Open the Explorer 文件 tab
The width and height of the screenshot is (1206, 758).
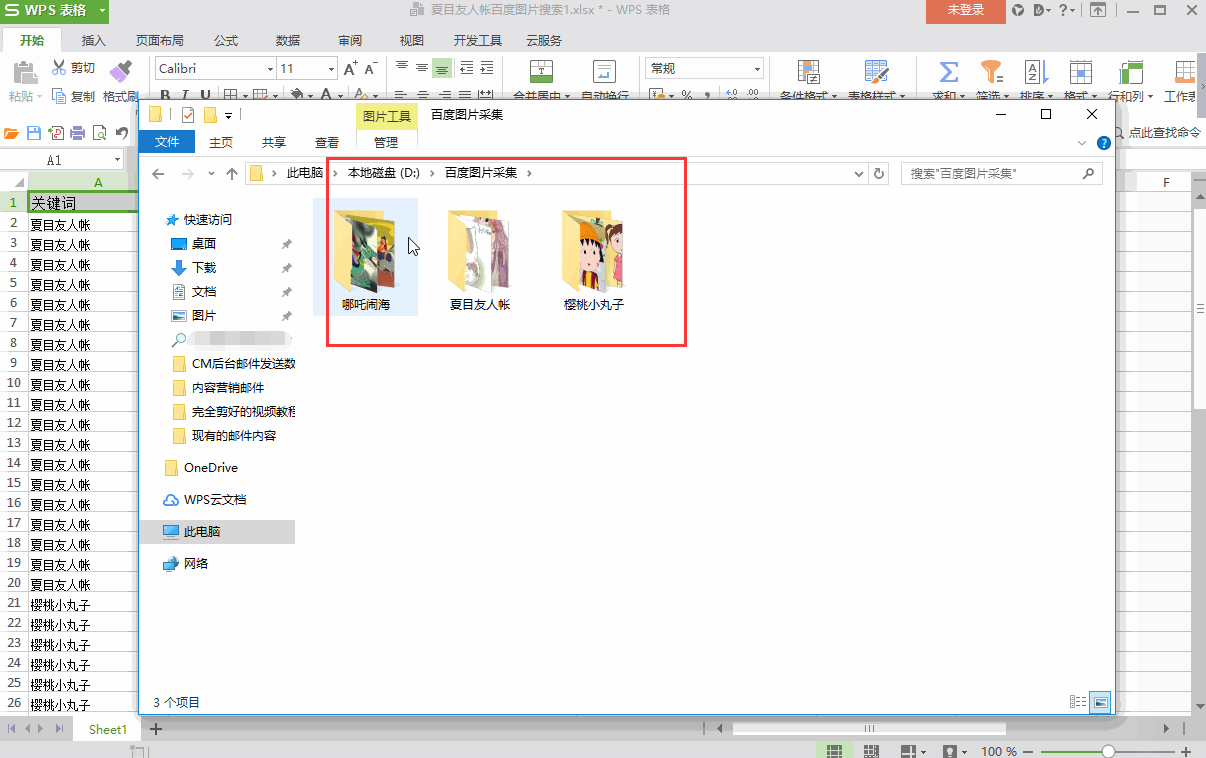[167, 143]
